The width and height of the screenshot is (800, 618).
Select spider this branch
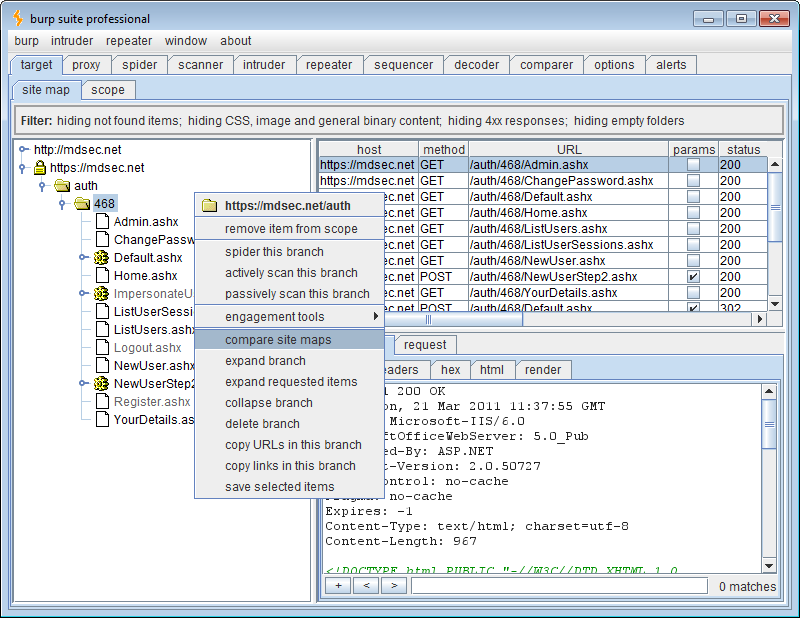289,252
